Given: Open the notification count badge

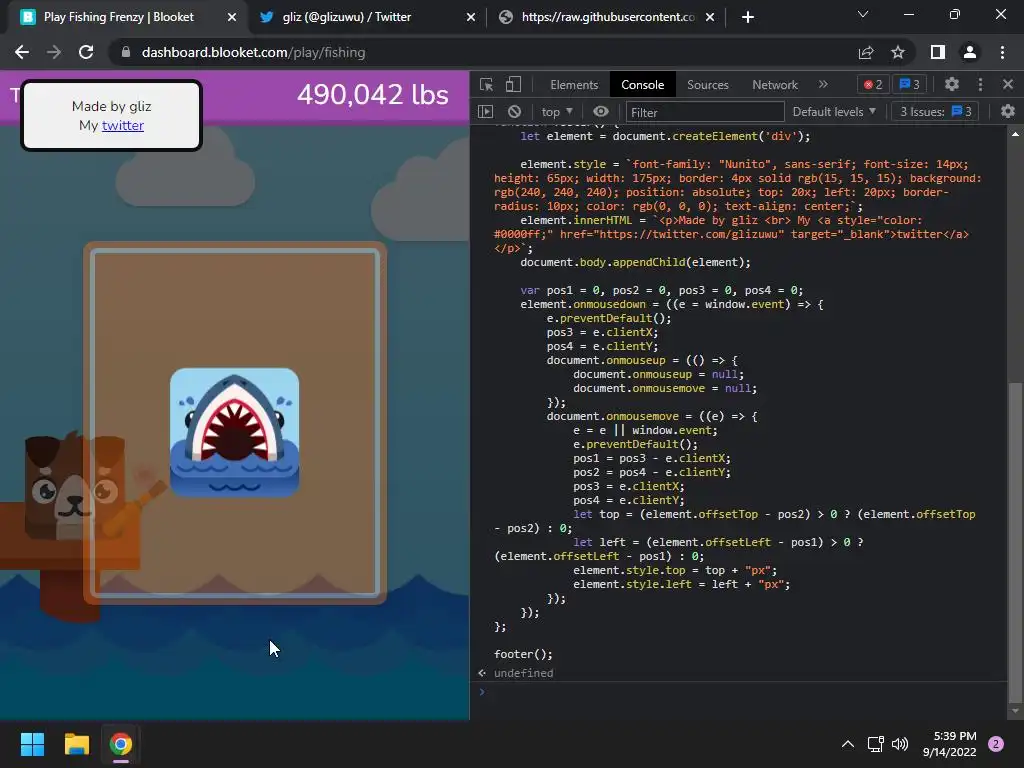Looking at the screenshot, I should coord(995,744).
